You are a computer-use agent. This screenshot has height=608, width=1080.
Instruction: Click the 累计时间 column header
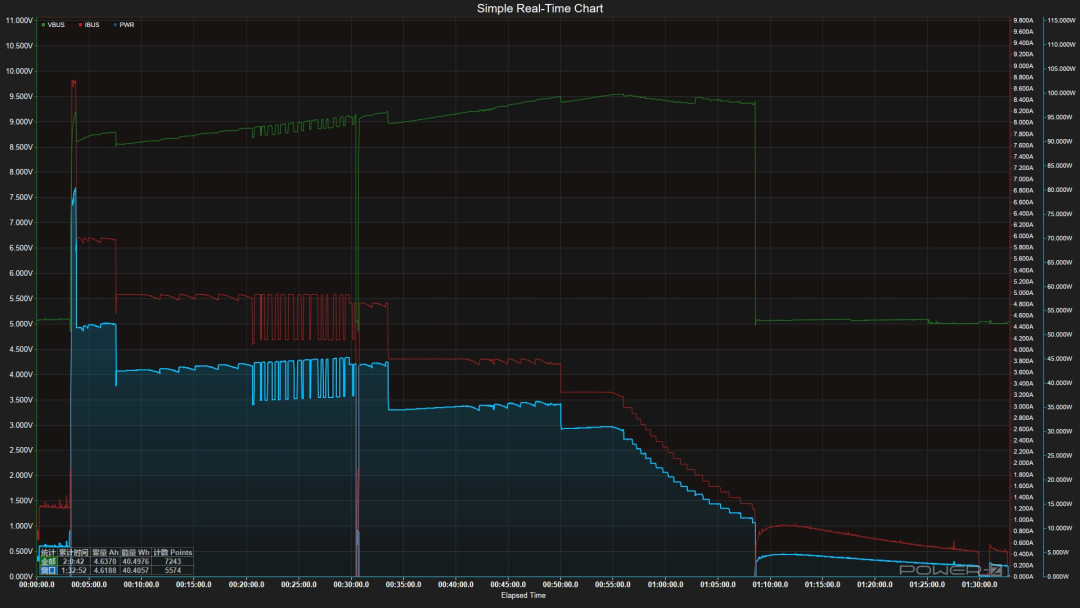[74, 552]
